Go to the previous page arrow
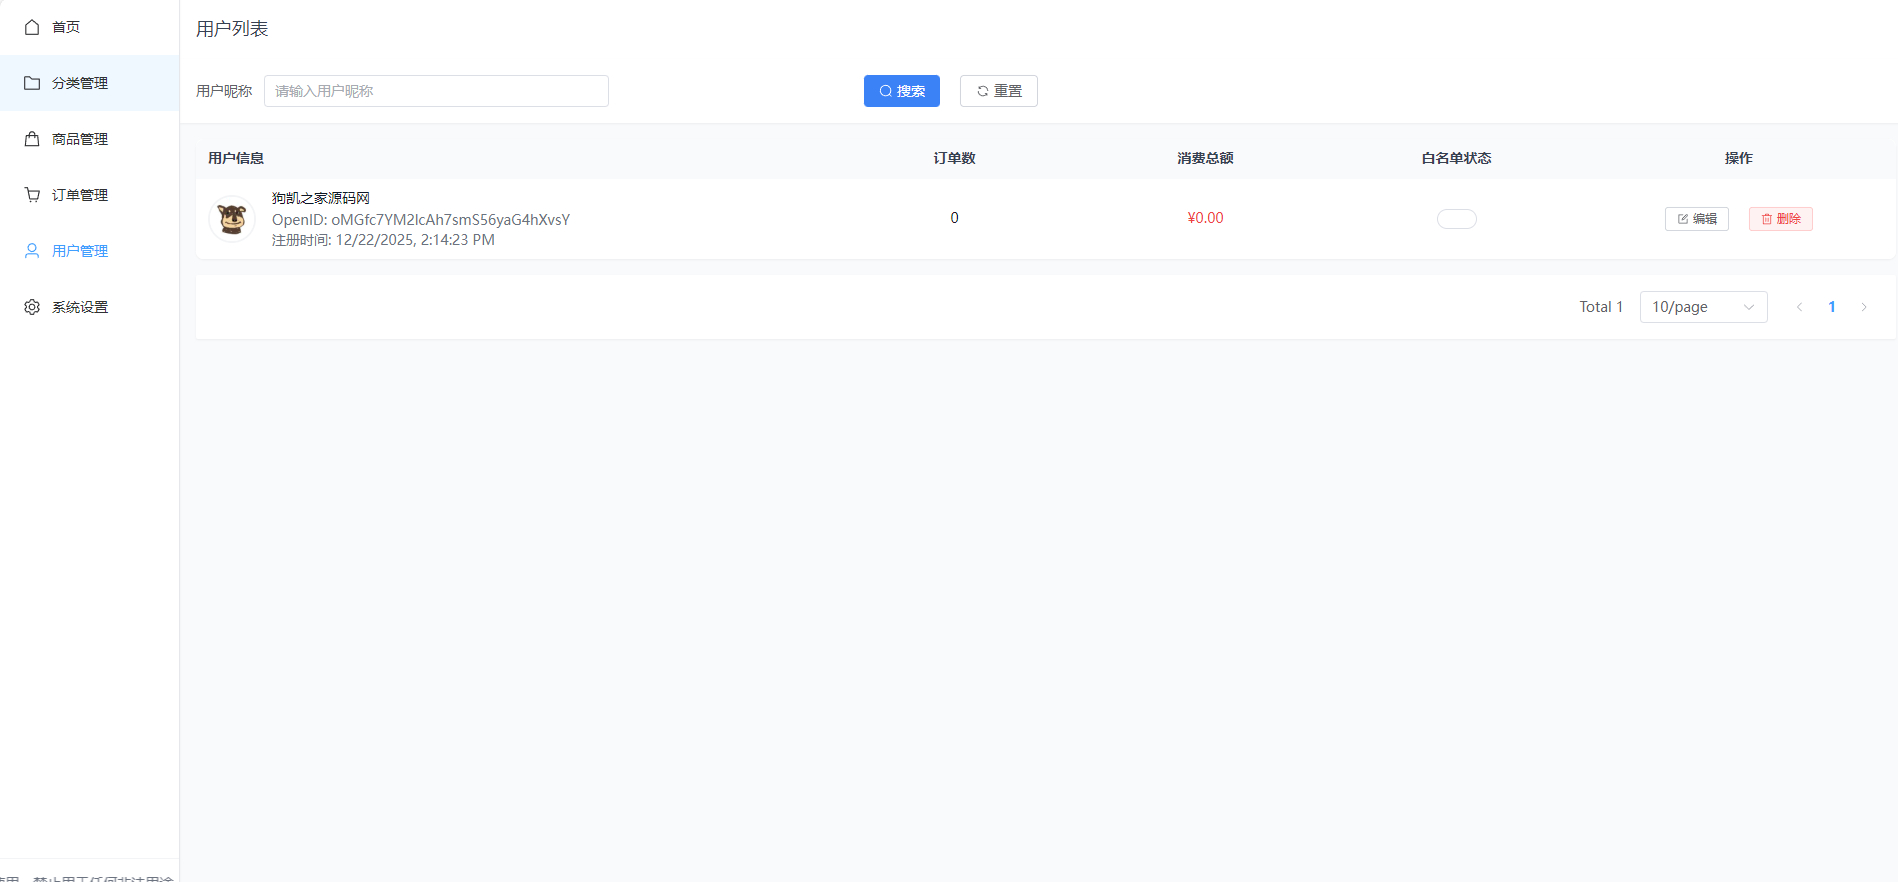This screenshot has height=882, width=1898. point(1799,307)
